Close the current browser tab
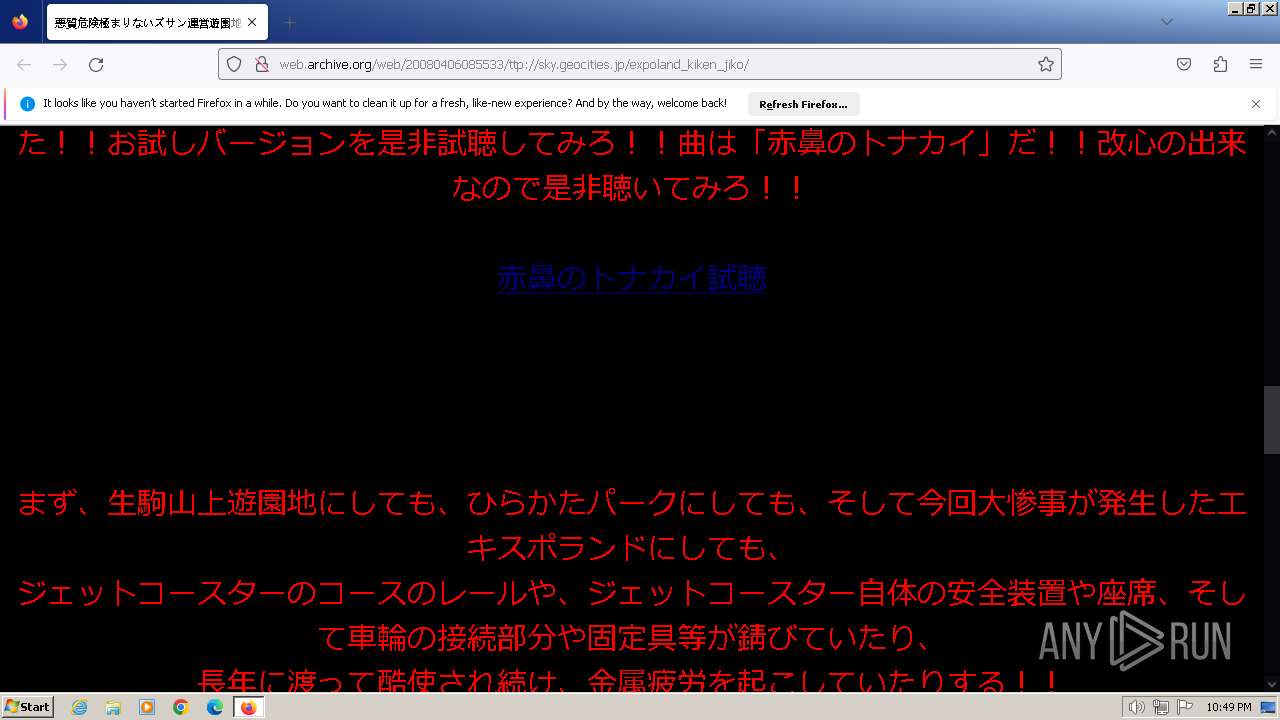The image size is (1280, 720). (252, 22)
